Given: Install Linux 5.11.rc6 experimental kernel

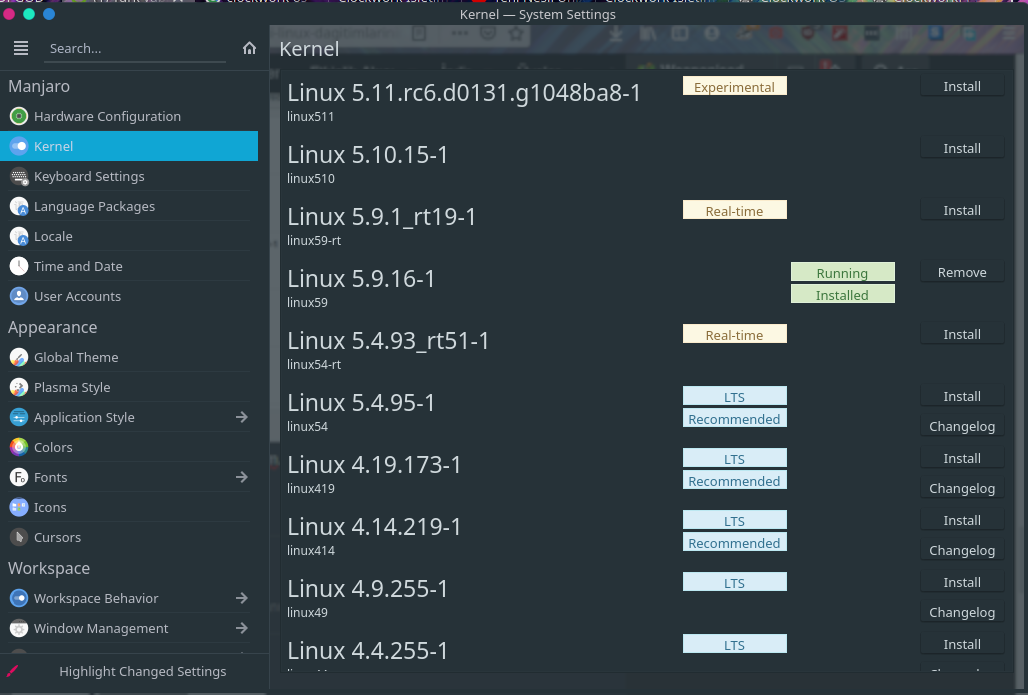Looking at the screenshot, I should click(x=962, y=87).
